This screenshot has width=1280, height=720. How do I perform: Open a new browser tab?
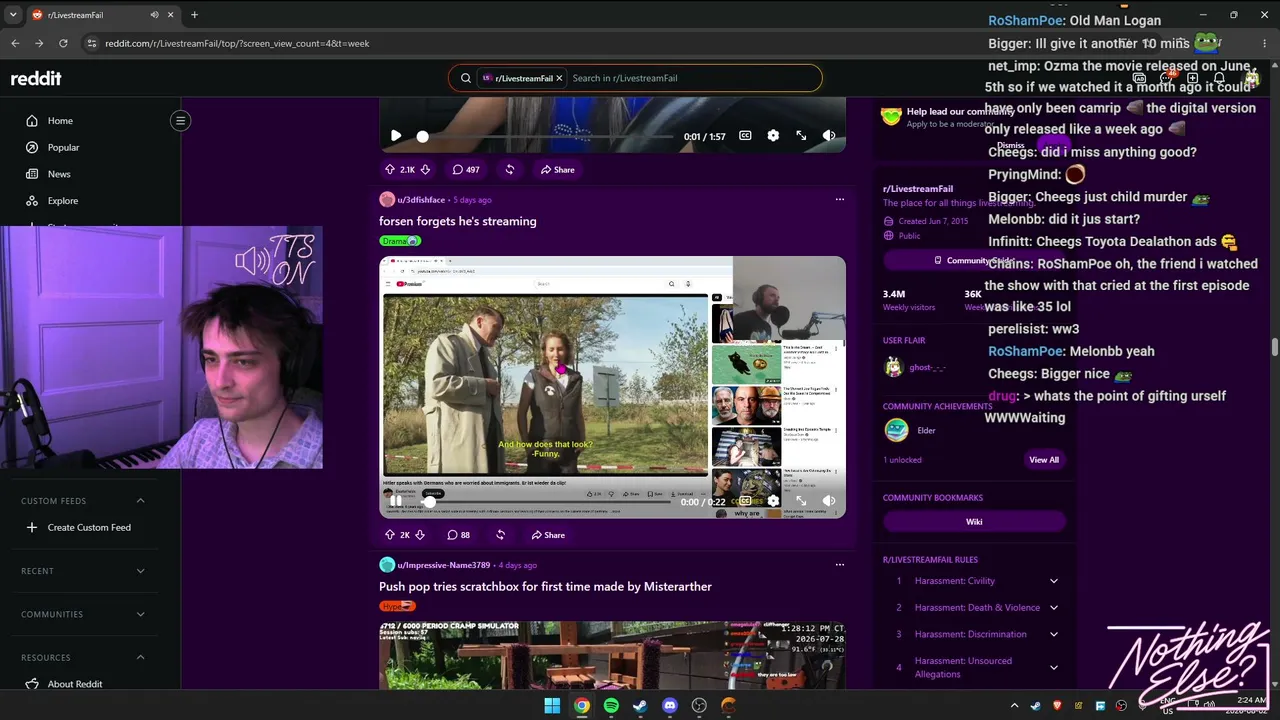[194, 15]
